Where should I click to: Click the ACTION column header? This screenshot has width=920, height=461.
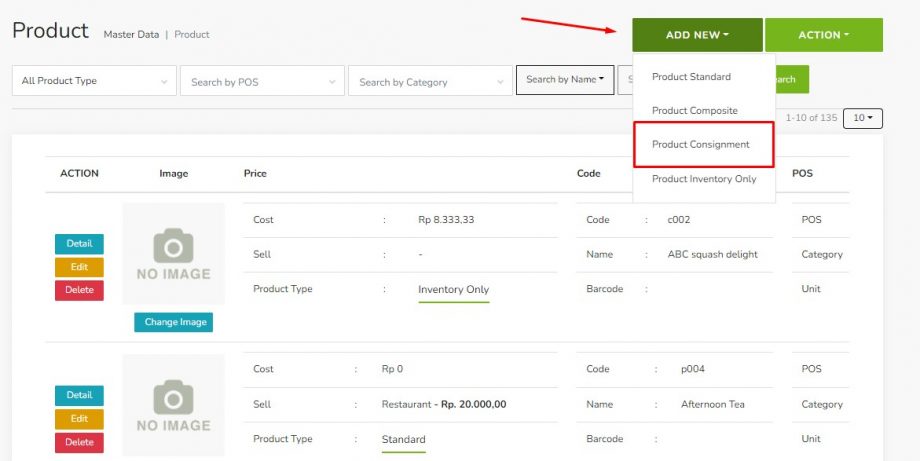pyautogui.click(x=79, y=174)
